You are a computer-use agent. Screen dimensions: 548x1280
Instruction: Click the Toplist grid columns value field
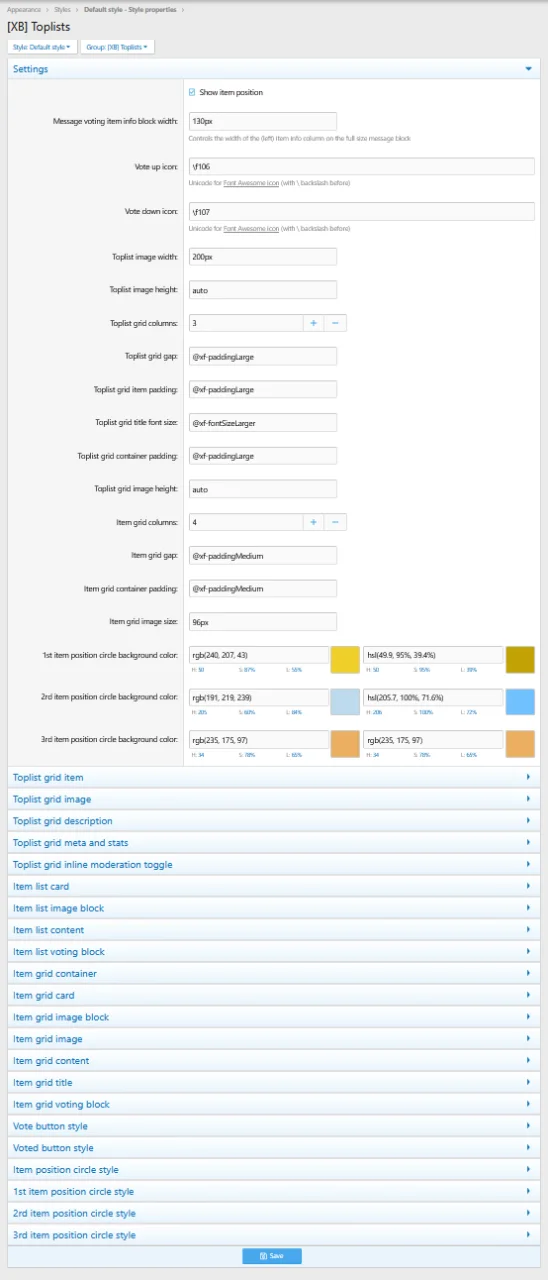(x=245, y=323)
